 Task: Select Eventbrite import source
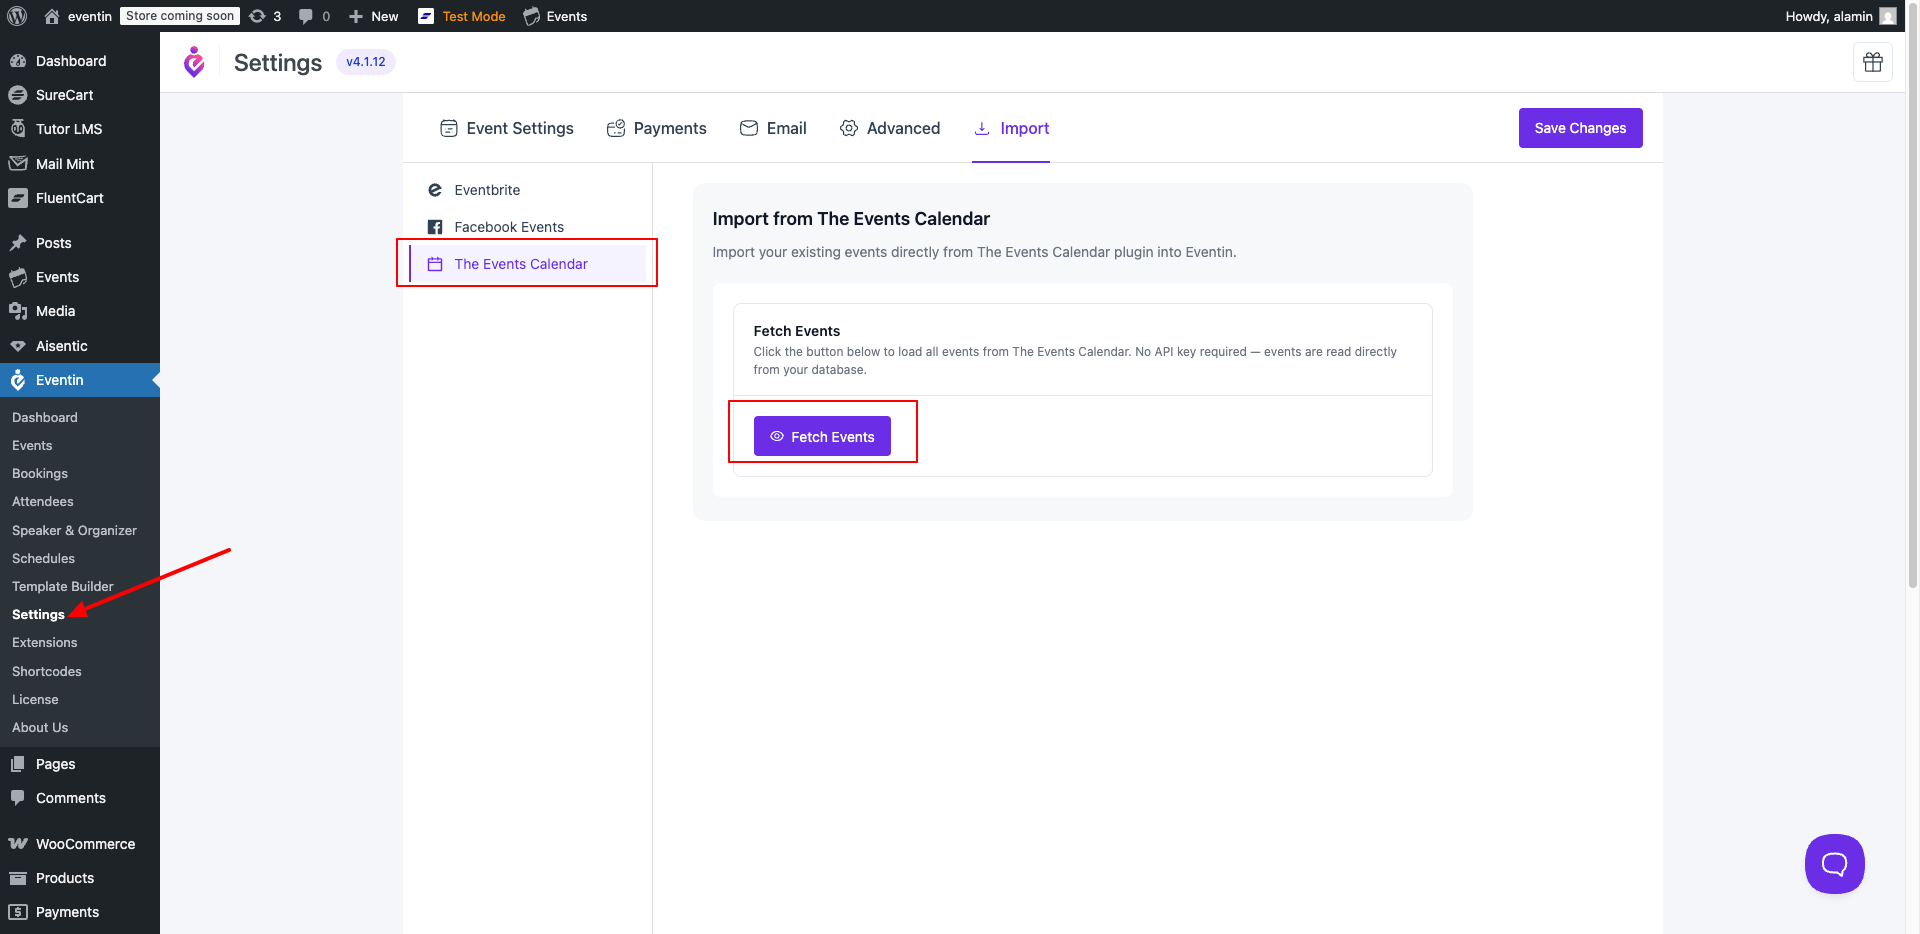point(527,190)
